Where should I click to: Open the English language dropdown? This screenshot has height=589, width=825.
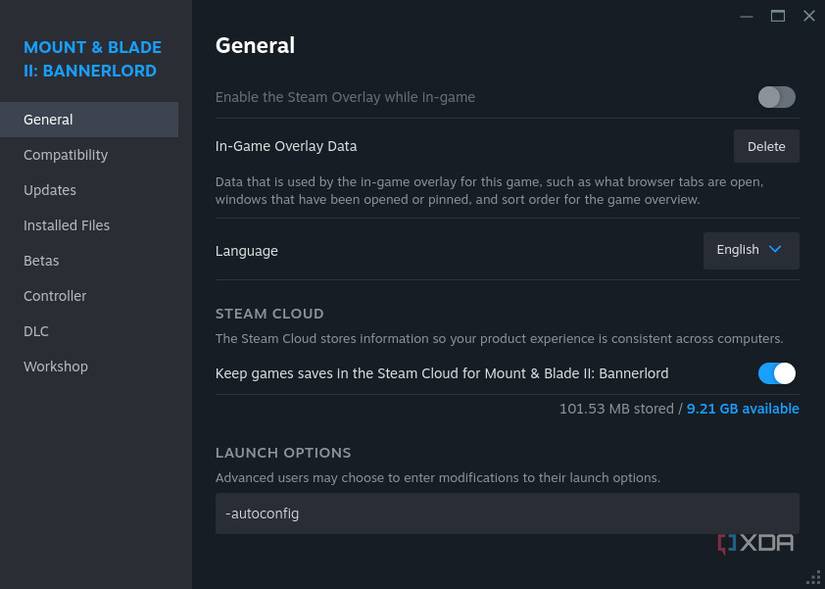[751, 251]
